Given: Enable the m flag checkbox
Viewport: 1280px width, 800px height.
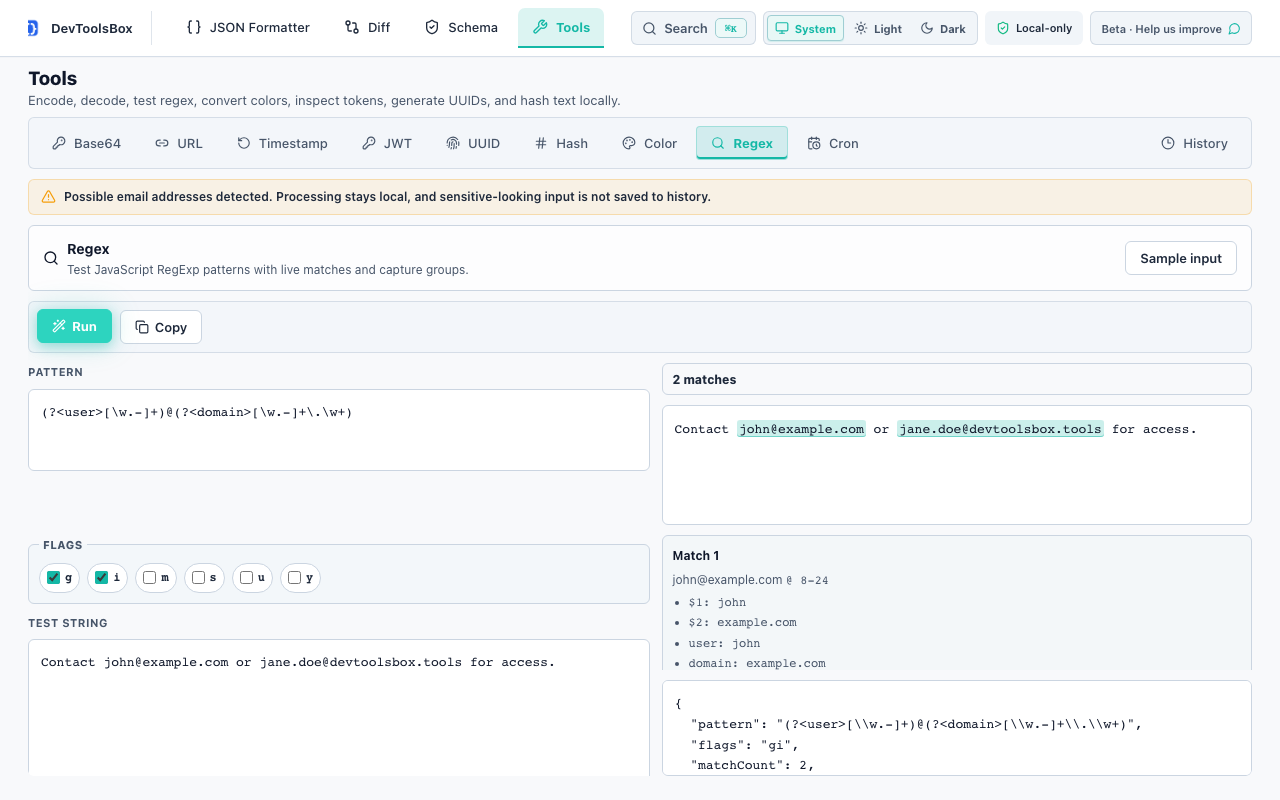Looking at the screenshot, I should pos(150,577).
